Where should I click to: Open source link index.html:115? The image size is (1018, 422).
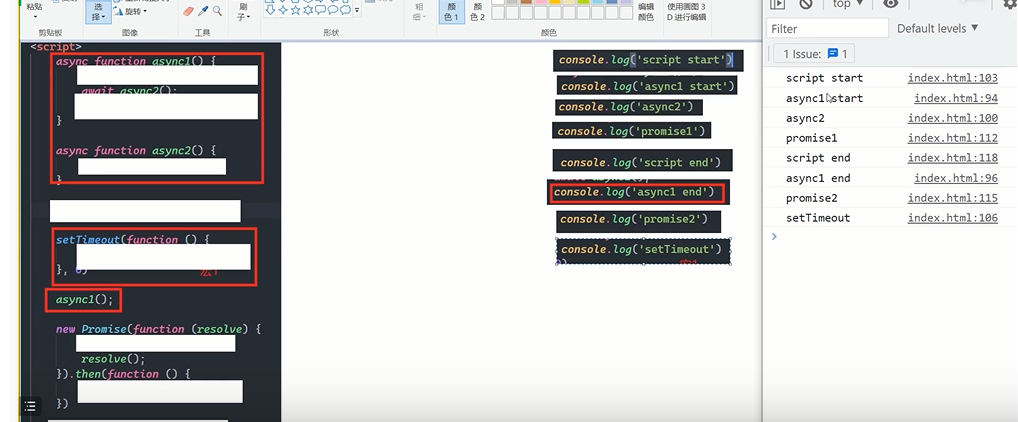pyautogui.click(x=952, y=198)
